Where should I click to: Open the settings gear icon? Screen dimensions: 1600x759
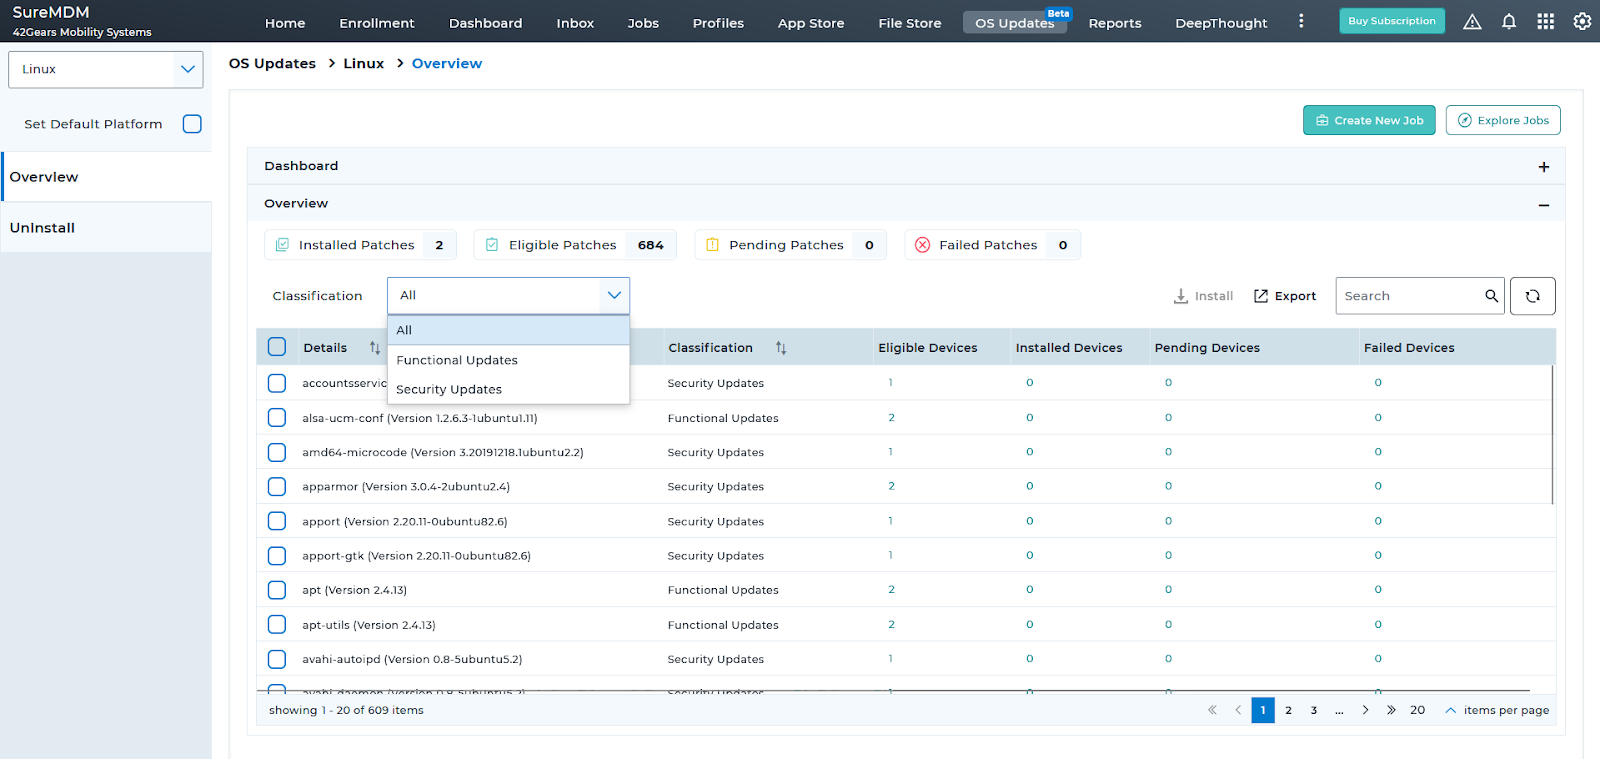coord(1582,22)
